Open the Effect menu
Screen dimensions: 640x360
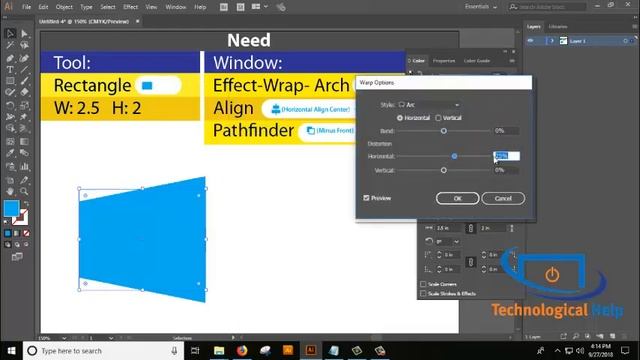tap(131, 7)
